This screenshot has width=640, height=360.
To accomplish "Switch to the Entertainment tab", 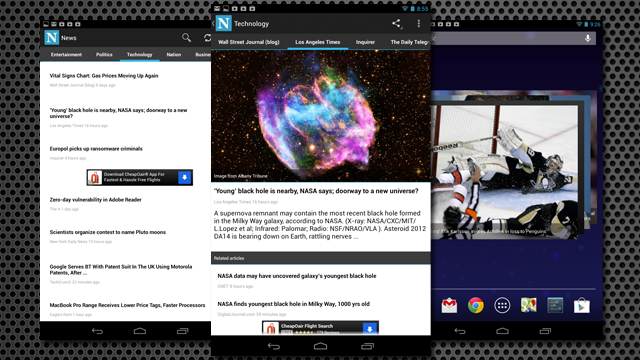I will pyautogui.click(x=66, y=54).
